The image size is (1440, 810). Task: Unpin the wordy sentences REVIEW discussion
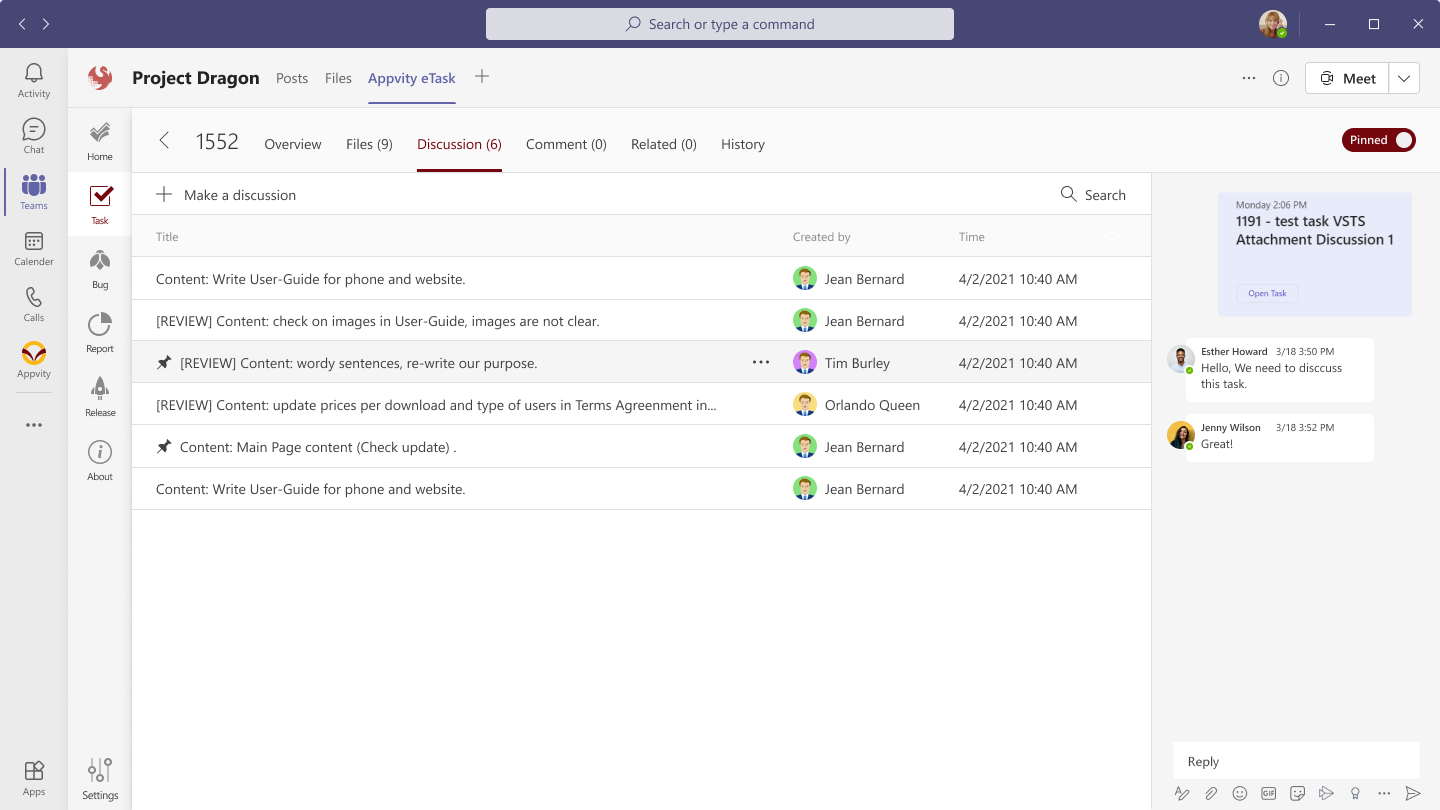164,362
